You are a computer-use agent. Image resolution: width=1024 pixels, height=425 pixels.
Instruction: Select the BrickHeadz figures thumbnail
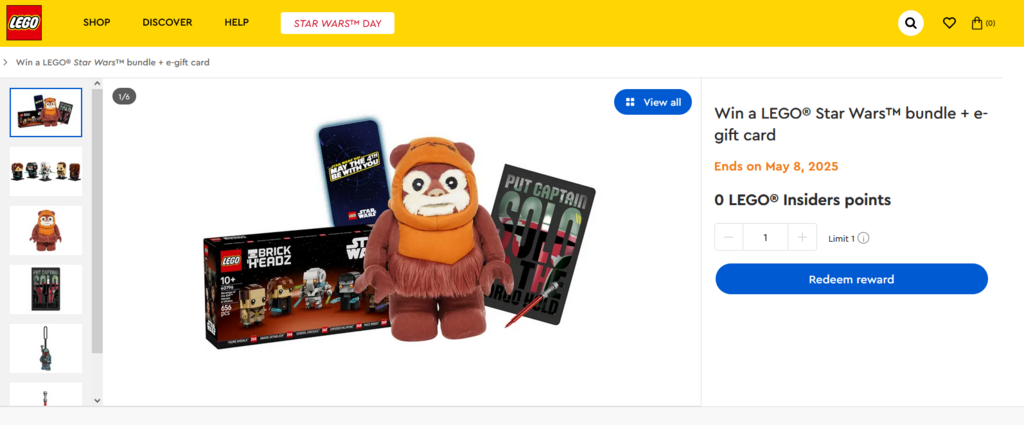click(46, 171)
